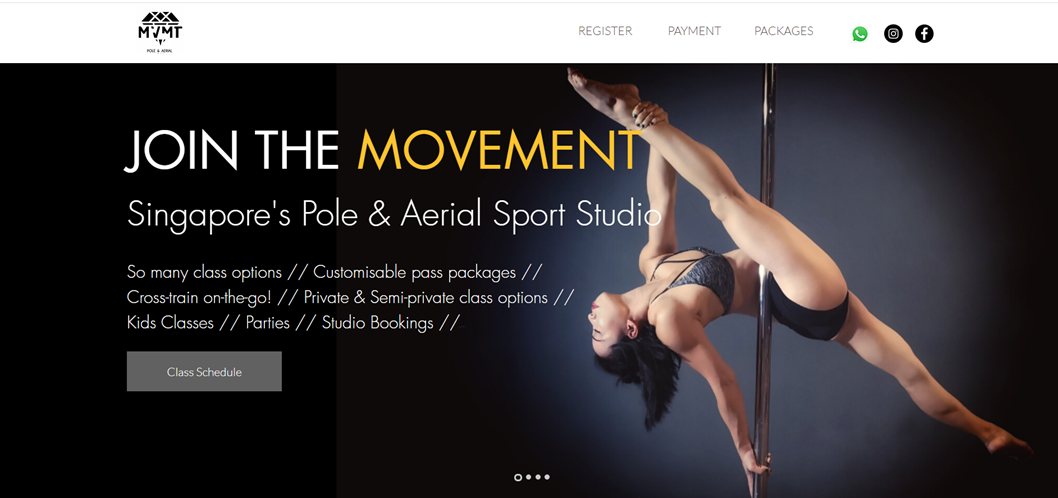The width and height of the screenshot is (1058, 498).
Task: Open the PACKAGES menu item
Action: pos(784,31)
